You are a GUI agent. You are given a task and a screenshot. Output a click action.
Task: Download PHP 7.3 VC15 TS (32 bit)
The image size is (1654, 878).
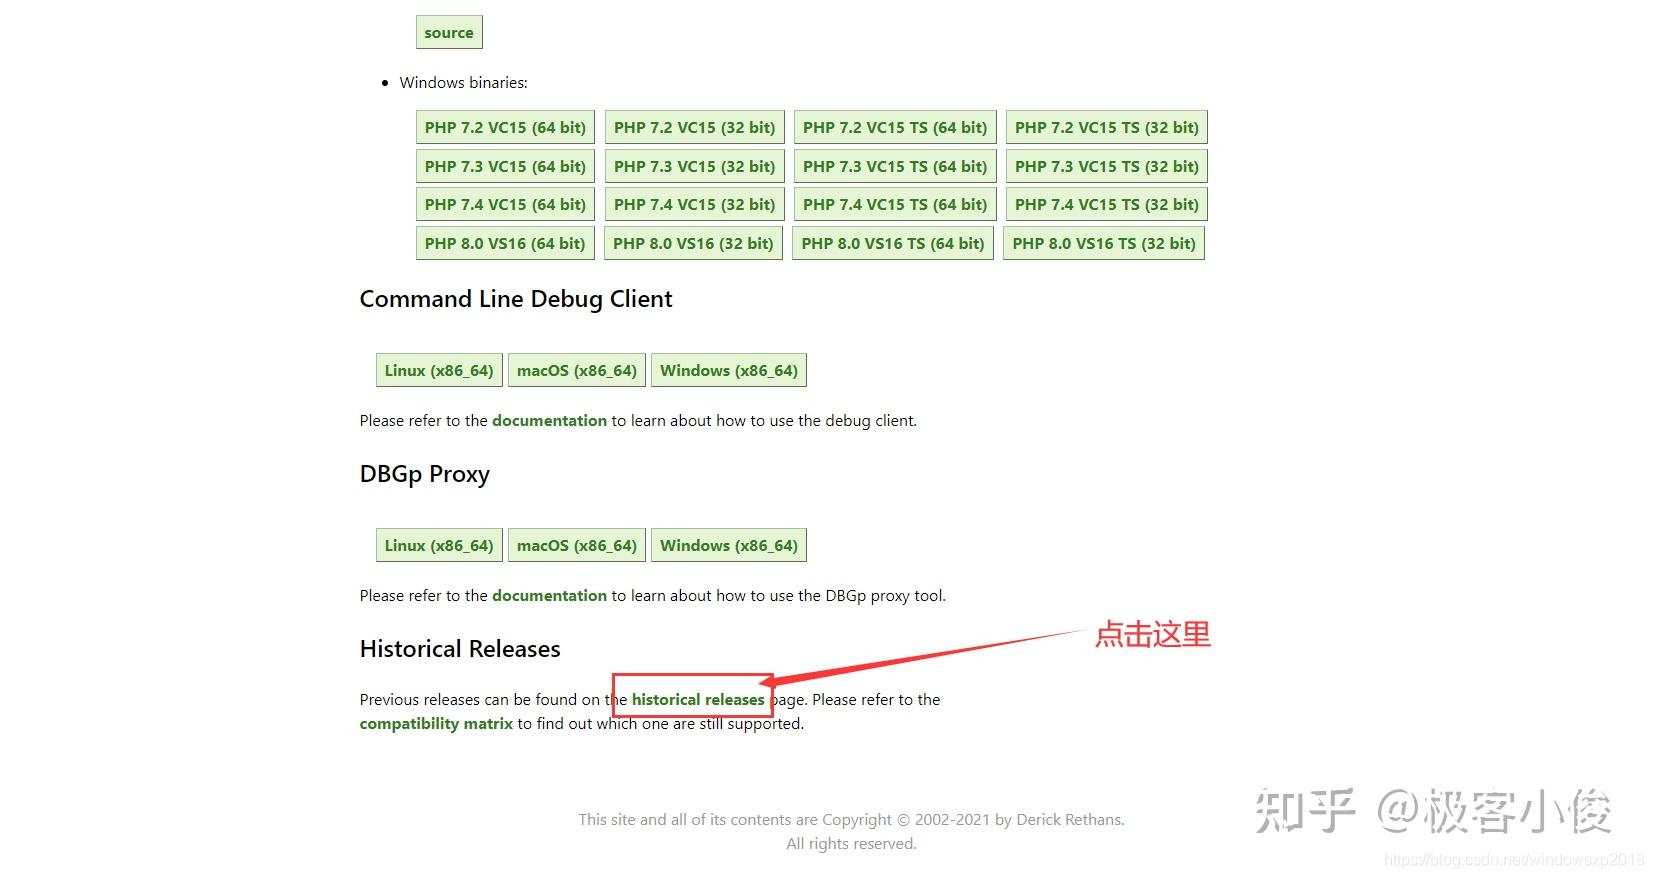1107,166
